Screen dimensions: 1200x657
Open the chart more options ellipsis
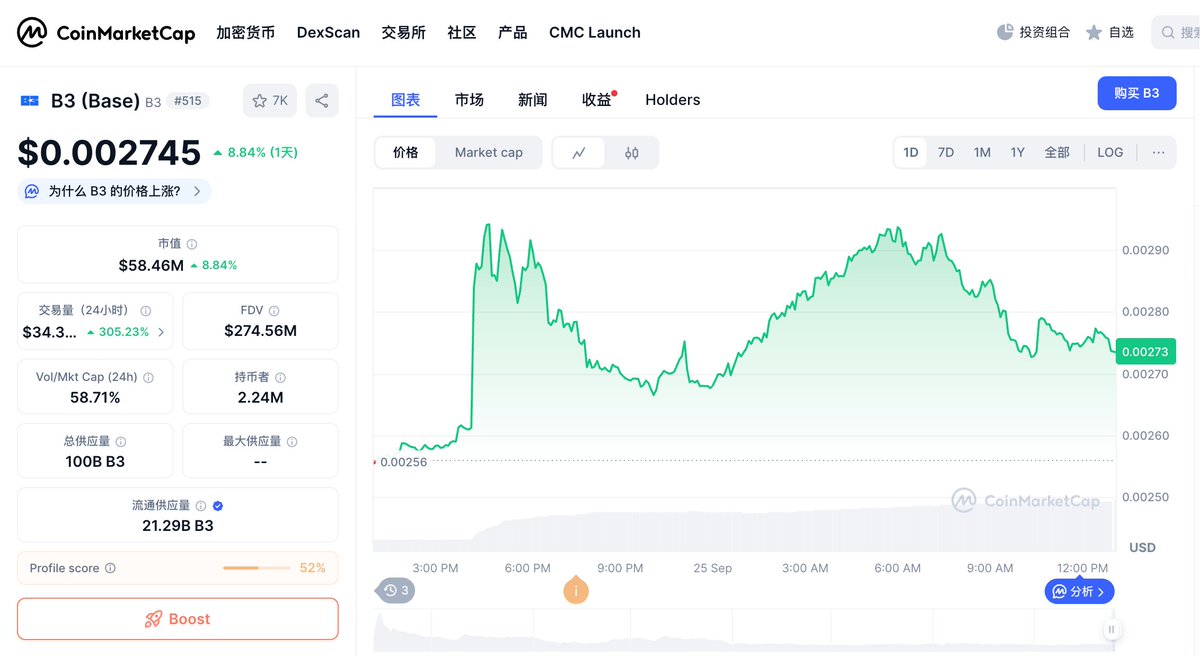[1158, 153]
